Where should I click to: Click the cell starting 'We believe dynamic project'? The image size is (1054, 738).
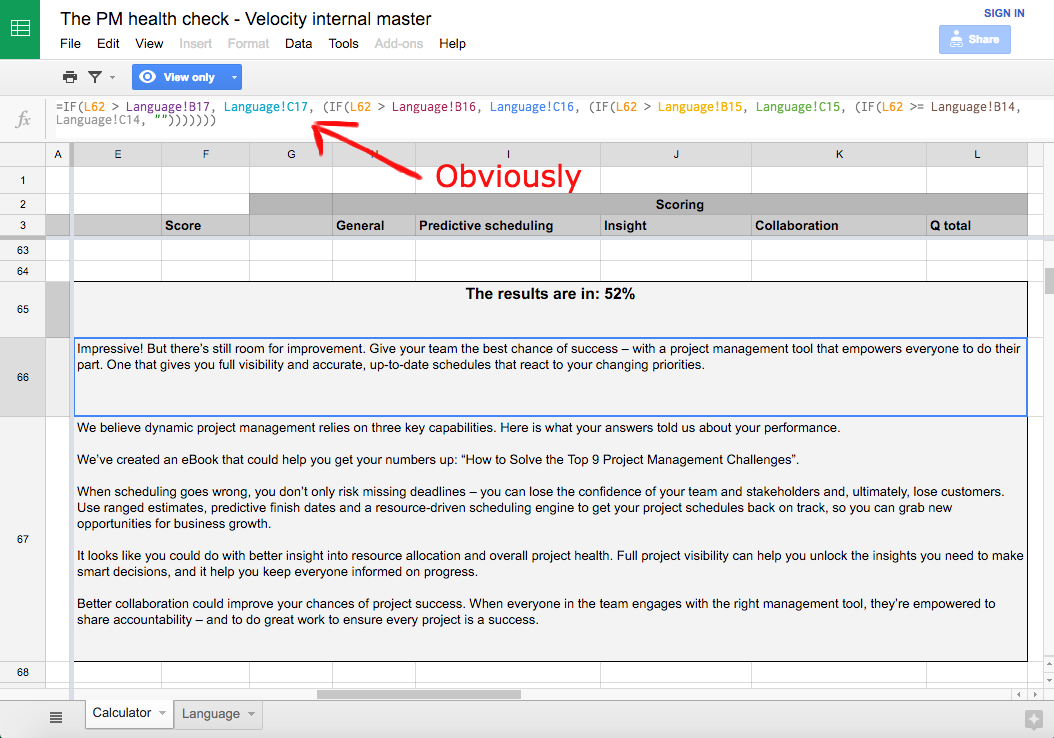coord(551,539)
